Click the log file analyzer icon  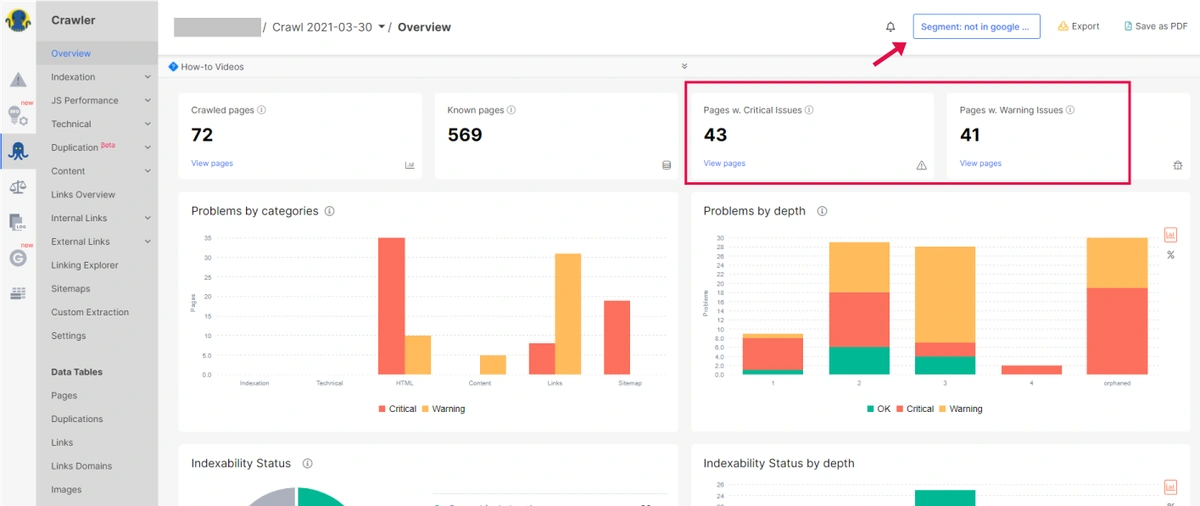click(x=18, y=222)
